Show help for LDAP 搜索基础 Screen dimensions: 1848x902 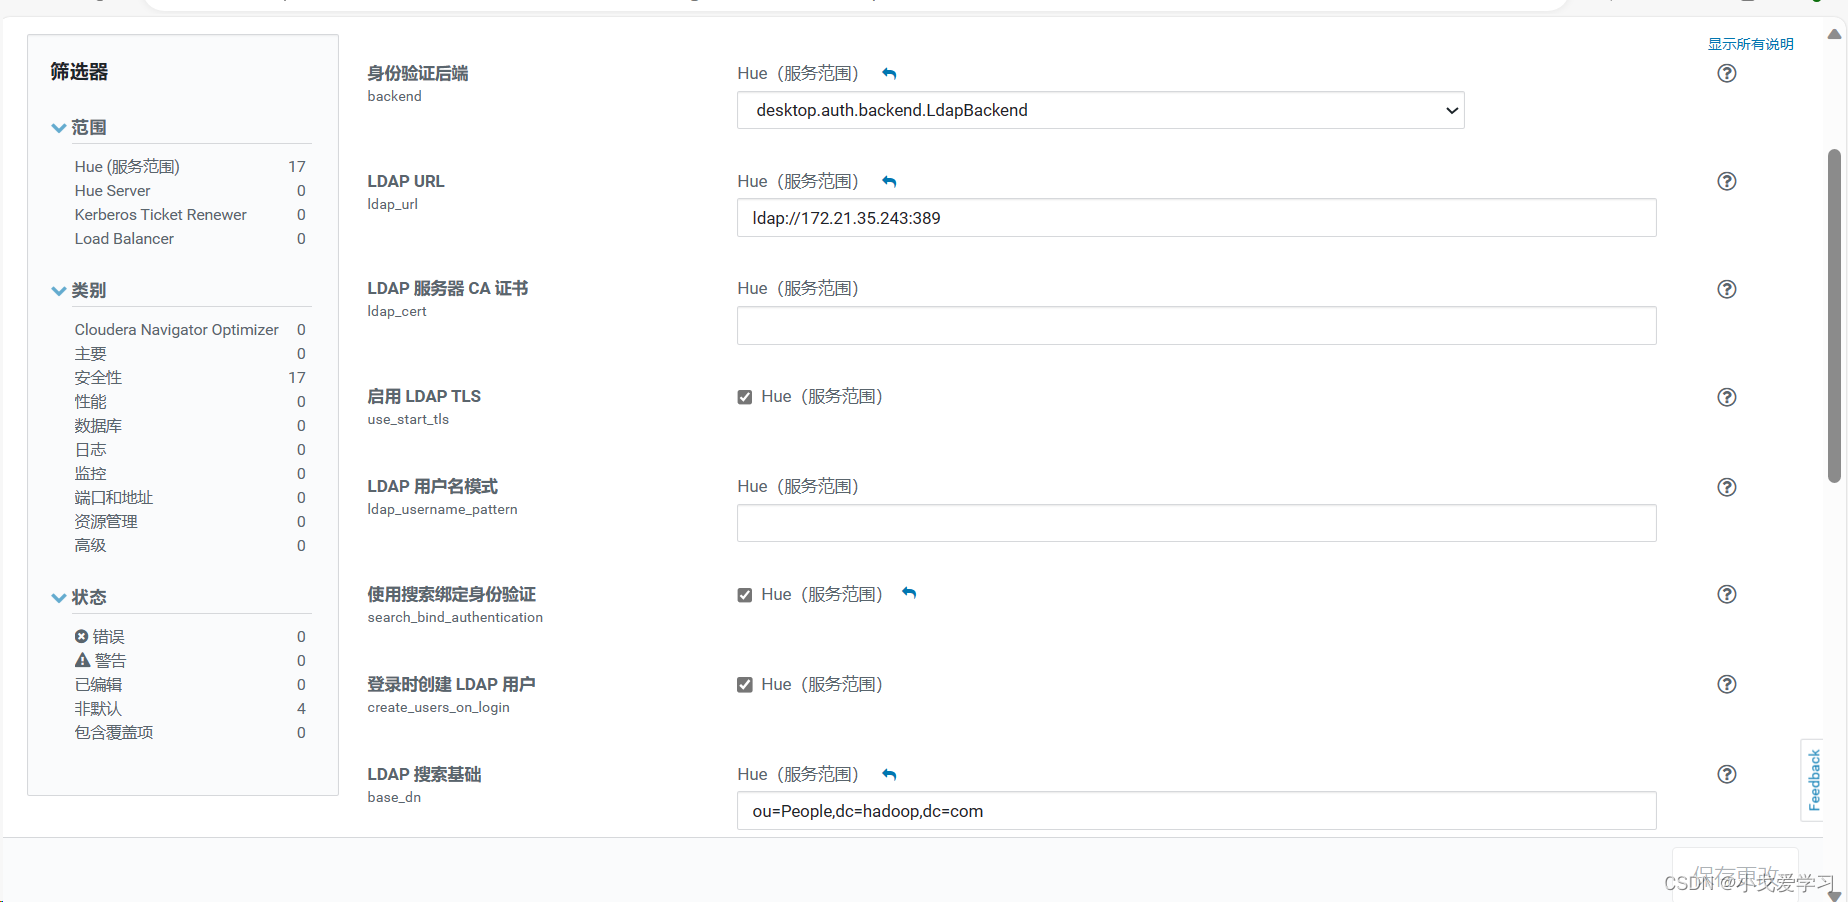pyautogui.click(x=1727, y=774)
